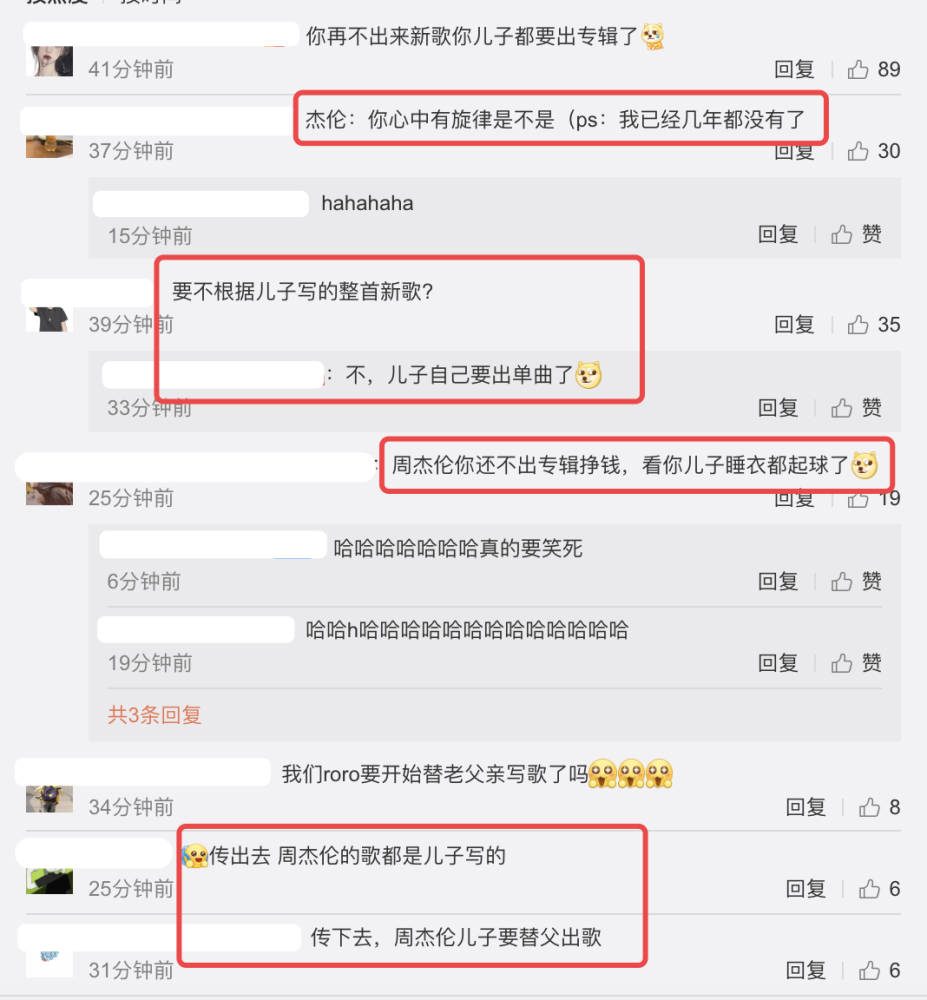Like the hahahaha reply

coord(856,234)
